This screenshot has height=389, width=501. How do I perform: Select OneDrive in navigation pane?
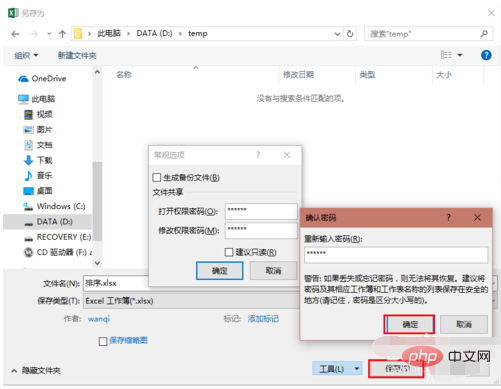pos(42,79)
